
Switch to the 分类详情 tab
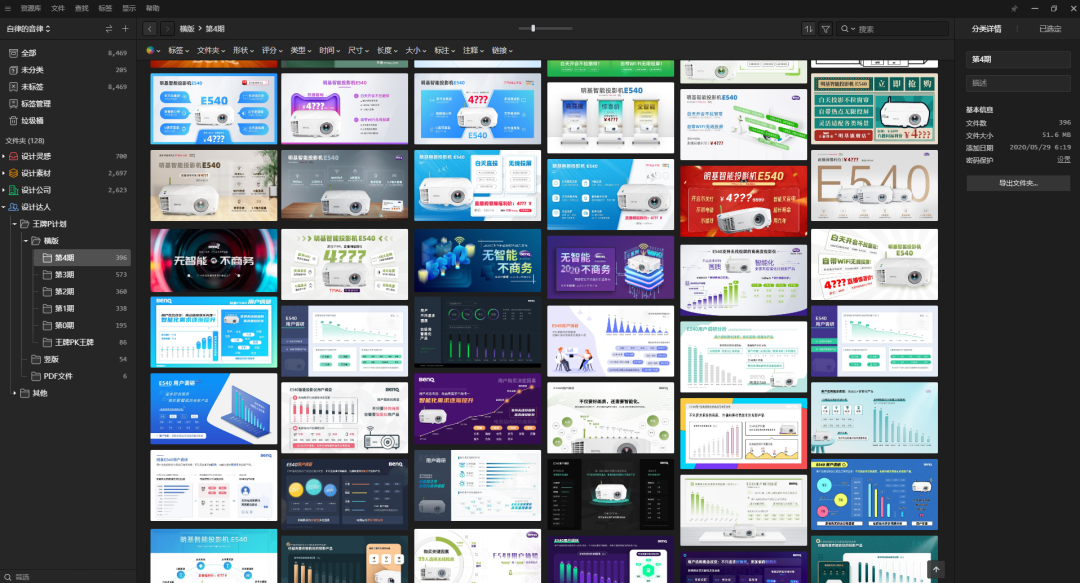986,29
